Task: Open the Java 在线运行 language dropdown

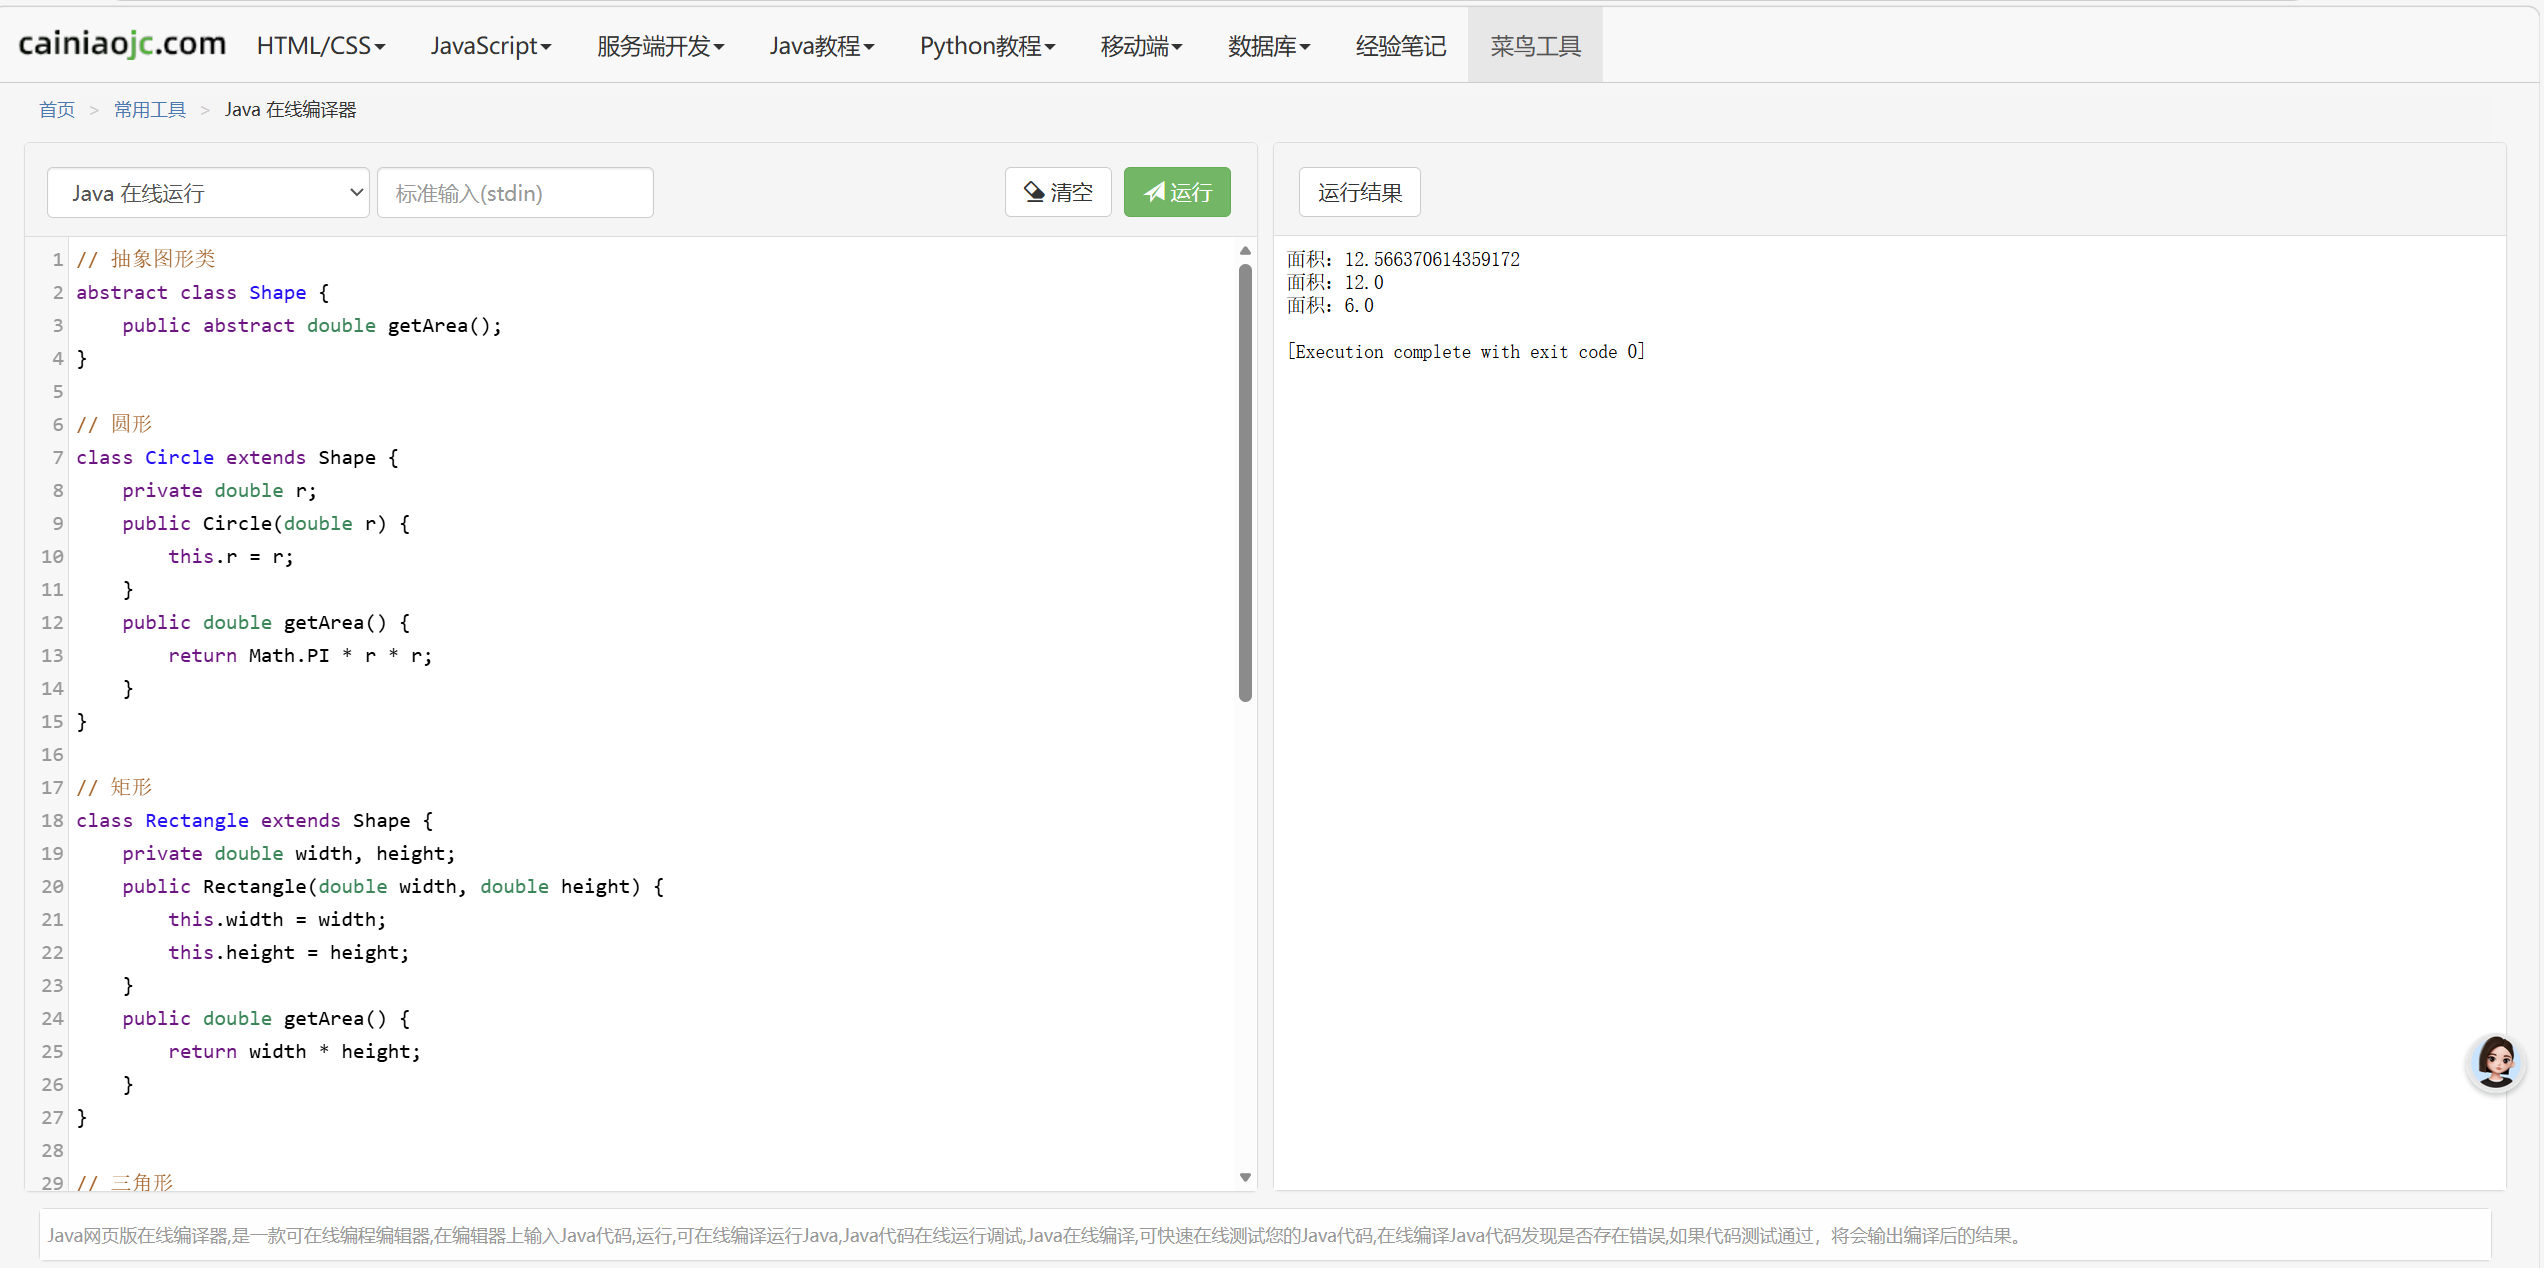Action: (208, 193)
